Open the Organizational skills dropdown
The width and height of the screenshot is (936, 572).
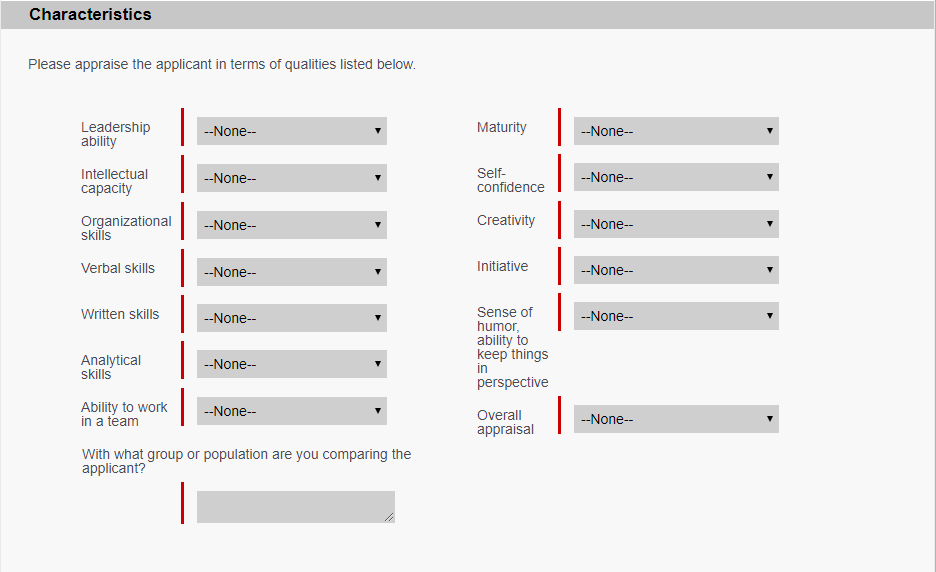pyautogui.click(x=291, y=225)
